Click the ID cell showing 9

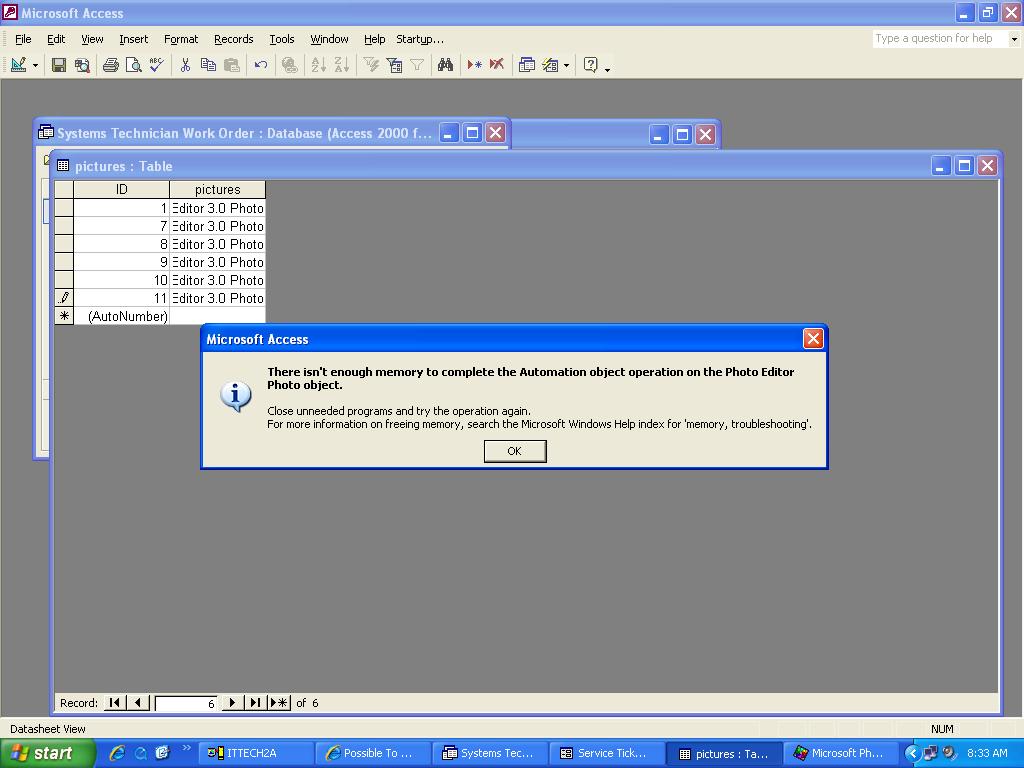point(121,262)
